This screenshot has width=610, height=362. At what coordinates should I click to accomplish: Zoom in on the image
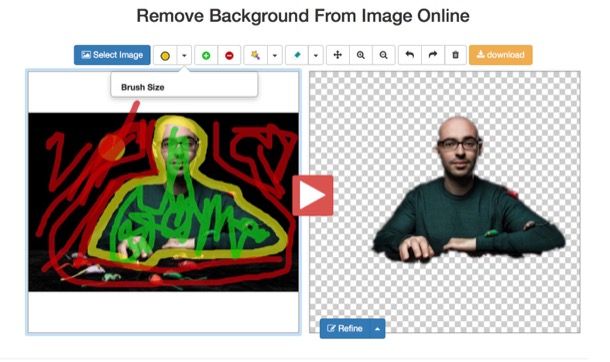point(361,55)
